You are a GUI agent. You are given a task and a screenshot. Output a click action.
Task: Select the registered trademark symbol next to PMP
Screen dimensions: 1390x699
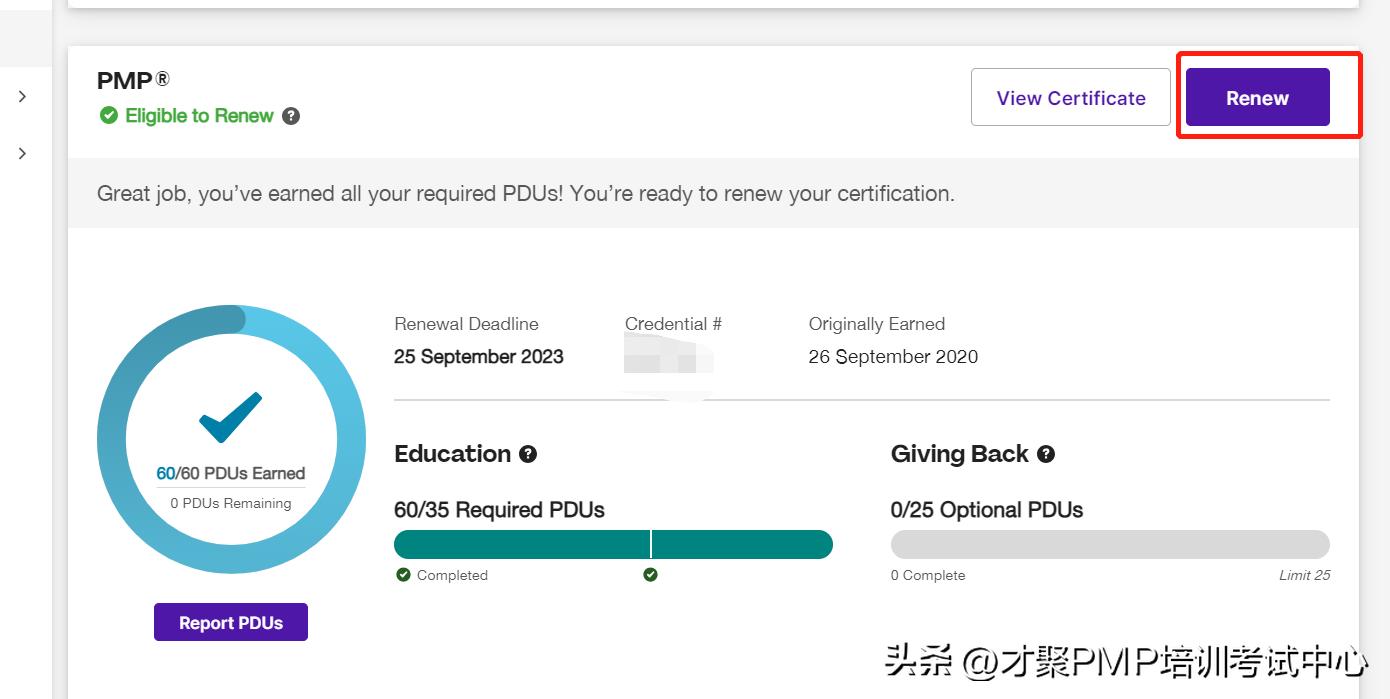click(163, 80)
